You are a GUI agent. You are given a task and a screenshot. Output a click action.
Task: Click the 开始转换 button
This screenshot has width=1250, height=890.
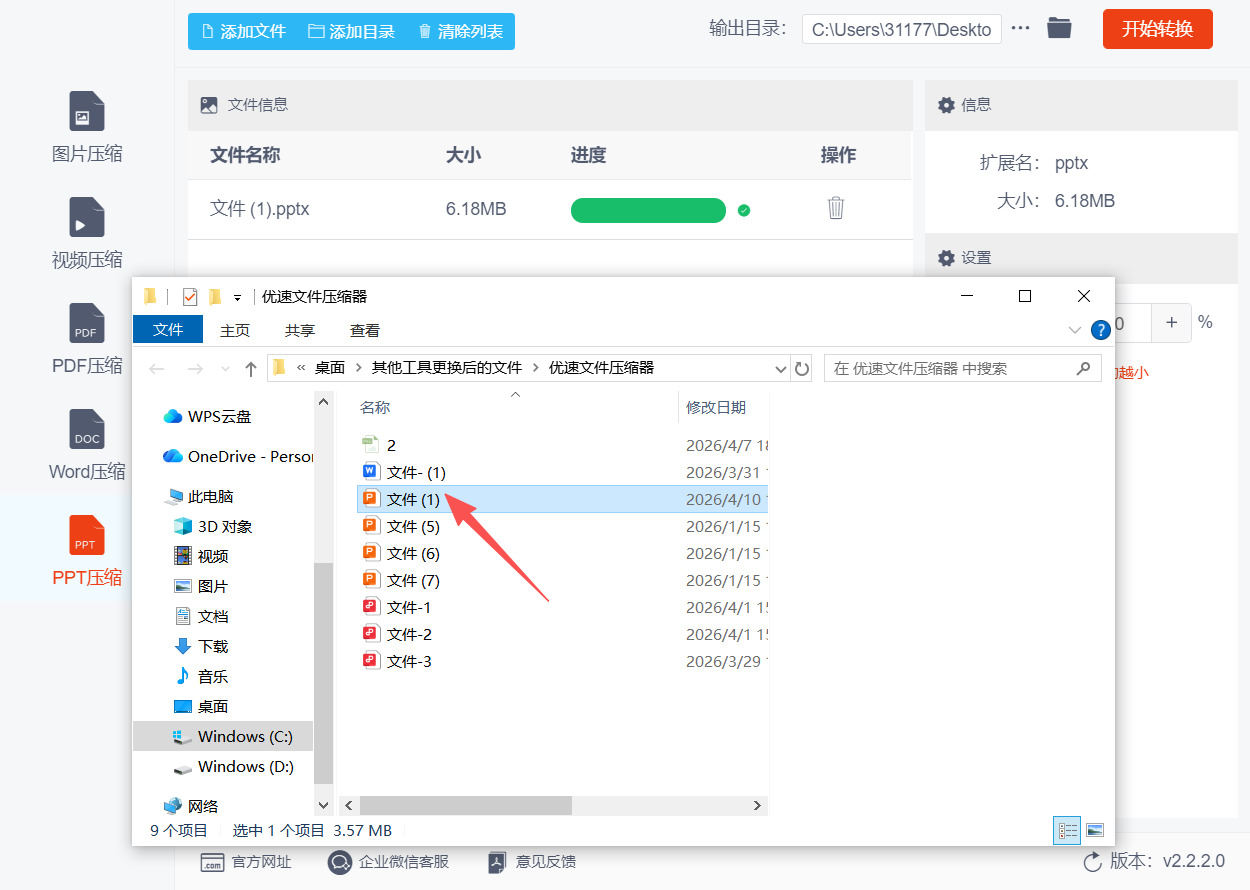[1157, 29]
